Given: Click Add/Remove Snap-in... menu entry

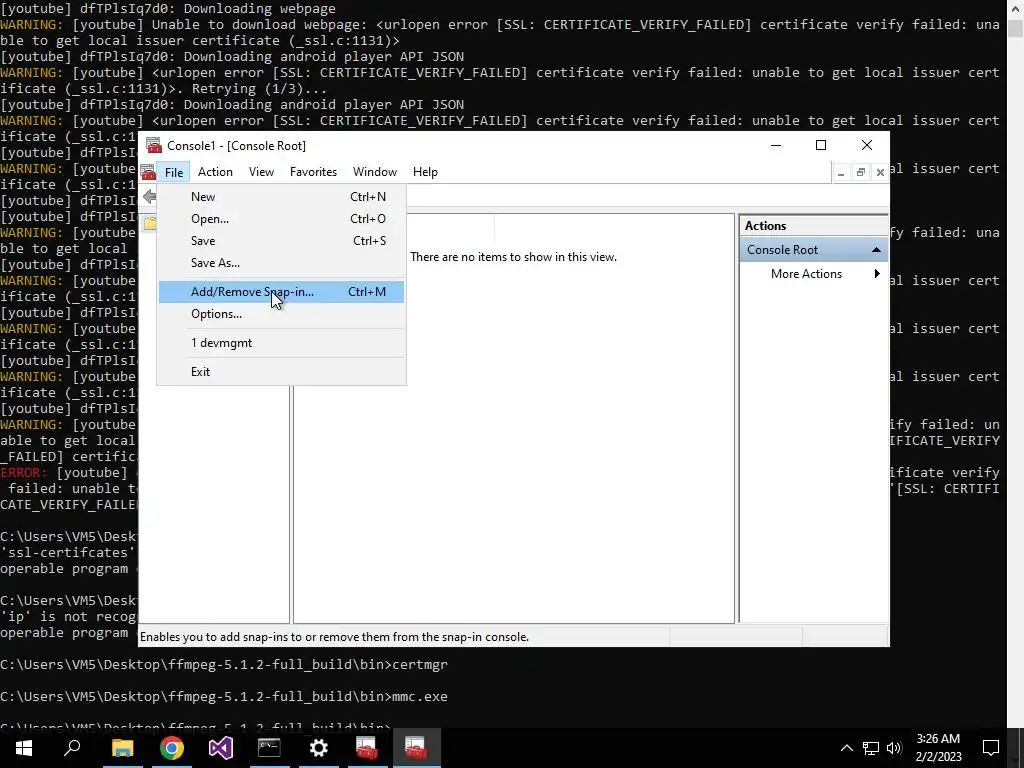Looking at the screenshot, I should point(281,292).
